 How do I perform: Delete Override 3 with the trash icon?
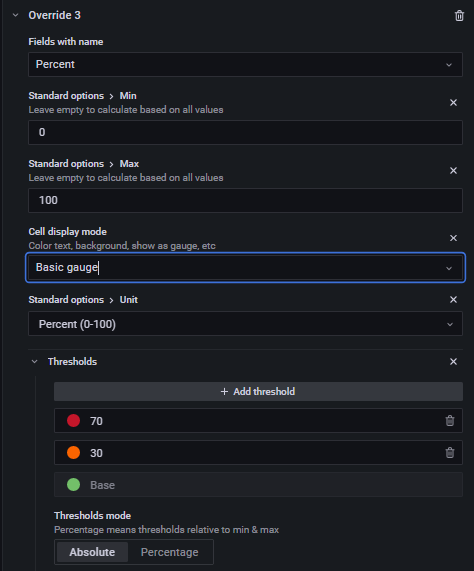click(x=459, y=16)
